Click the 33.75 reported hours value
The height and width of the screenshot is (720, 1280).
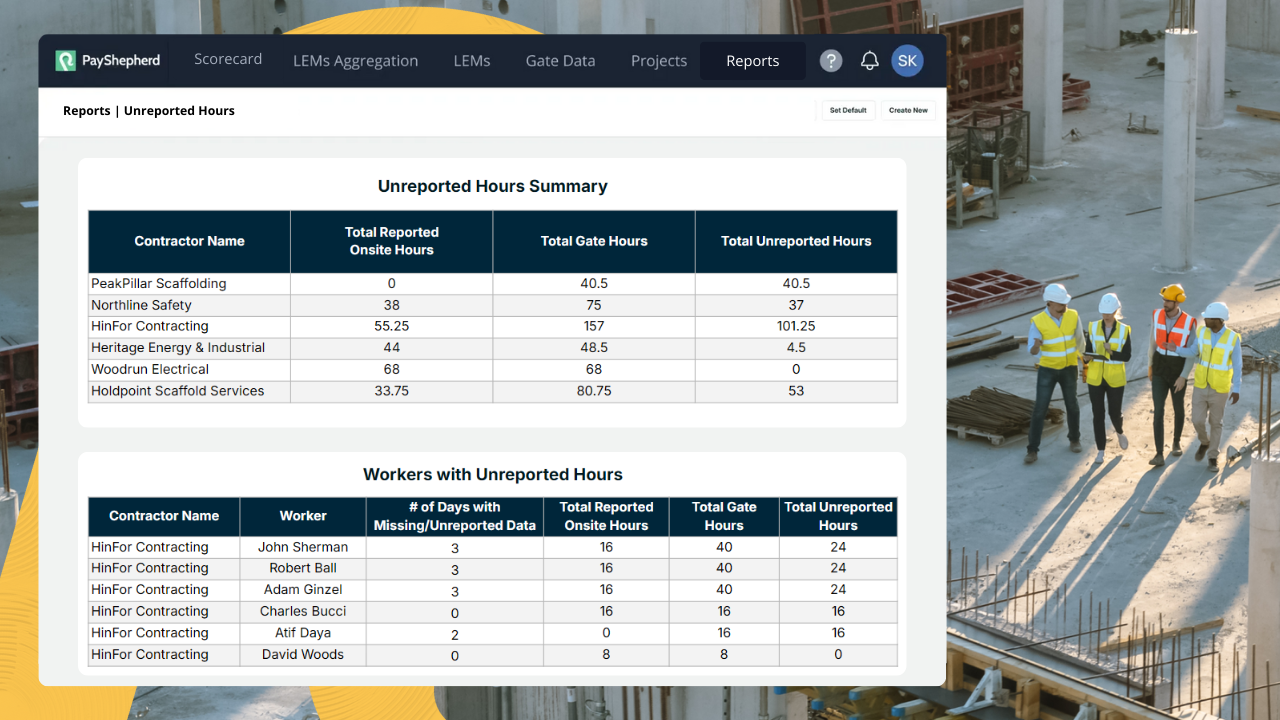point(392,391)
